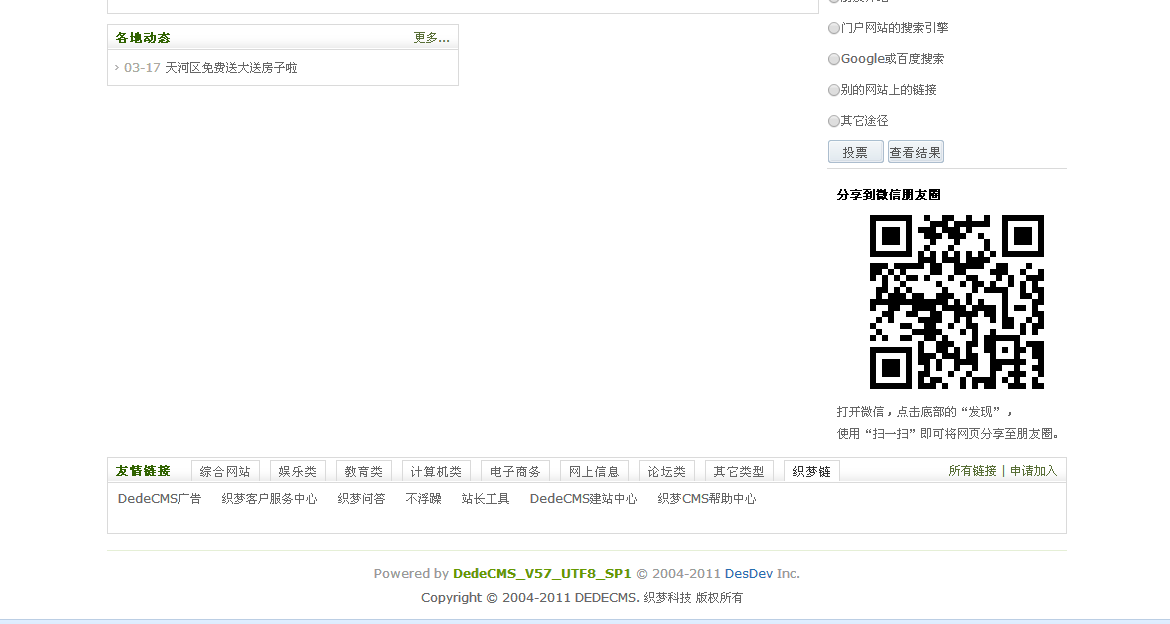The width and height of the screenshot is (1170, 624).
Task: Pick the 其它途径 radio option
Action: click(x=834, y=121)
